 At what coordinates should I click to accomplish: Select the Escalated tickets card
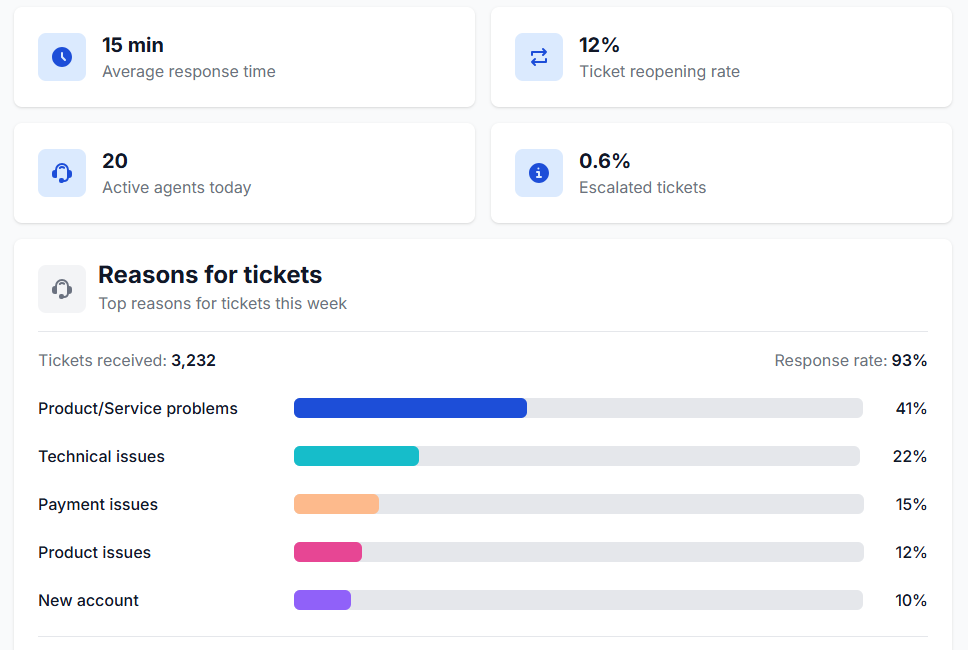(721, 173)
